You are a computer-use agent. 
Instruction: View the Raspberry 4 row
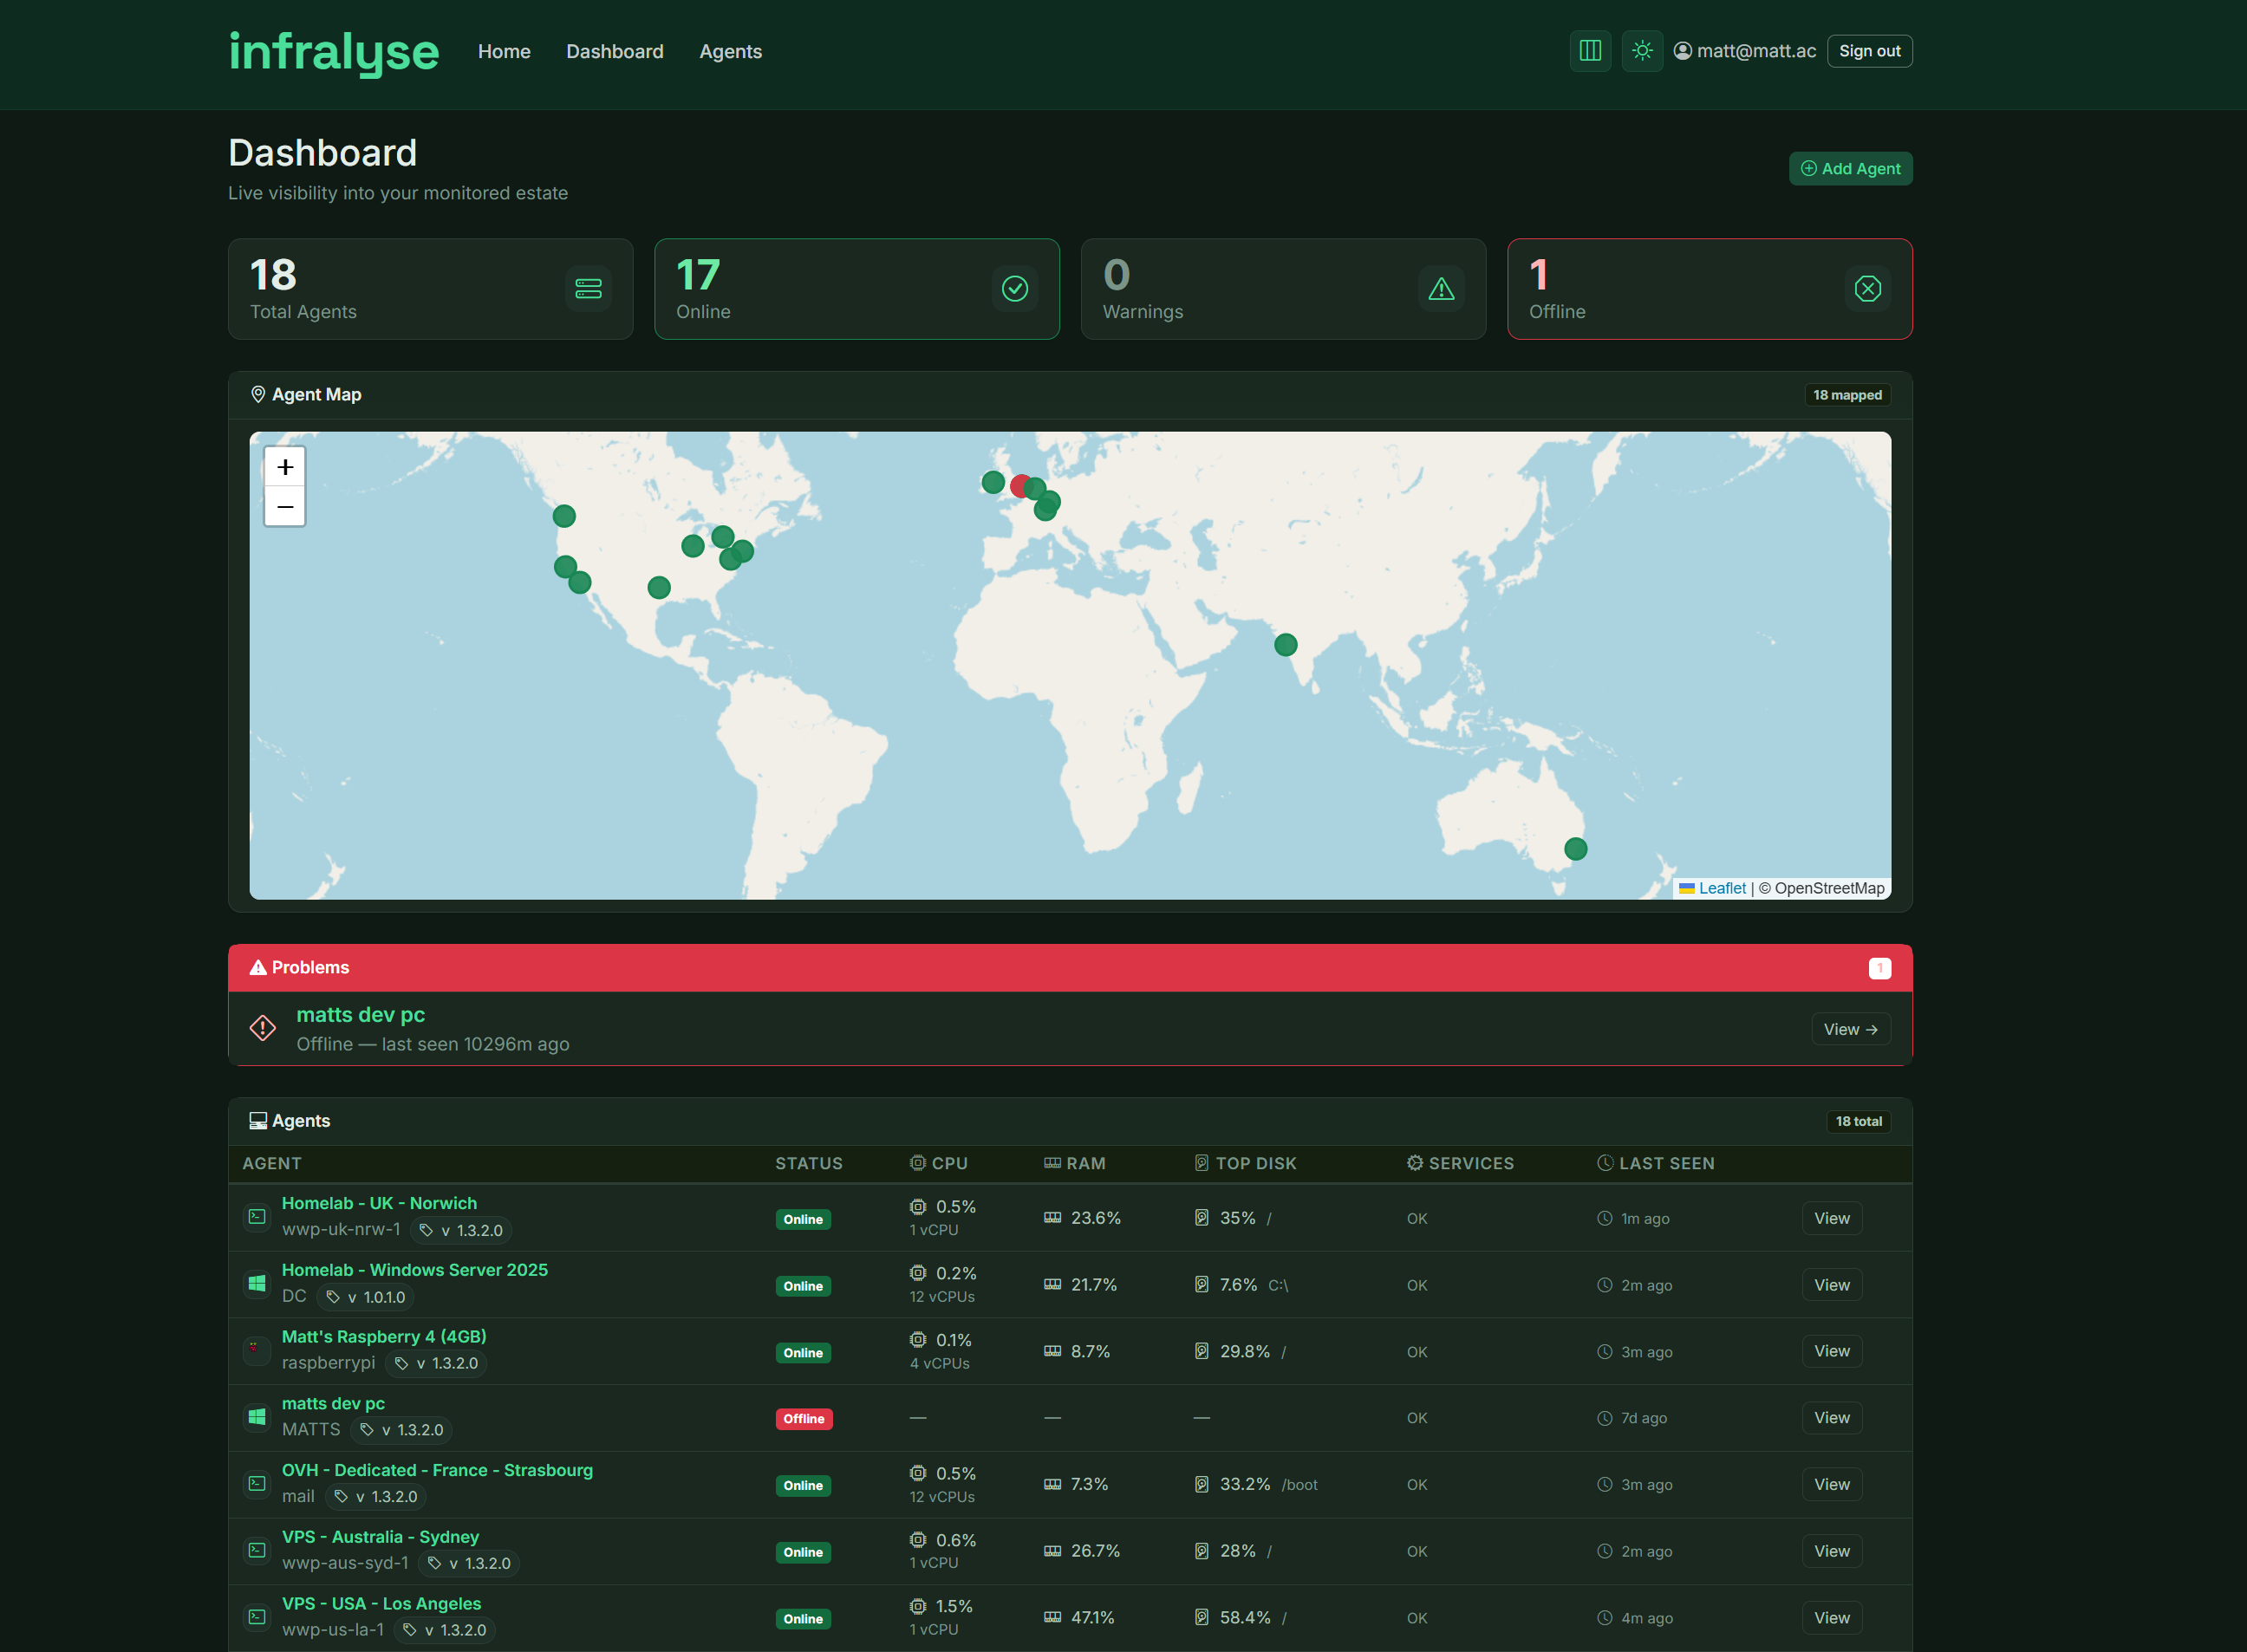1831,1351
